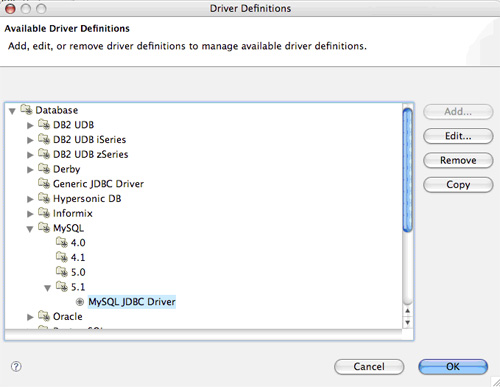This screenshot has width=500, height=387.
Task: Click the Remove button
Action: coord(458,160)
